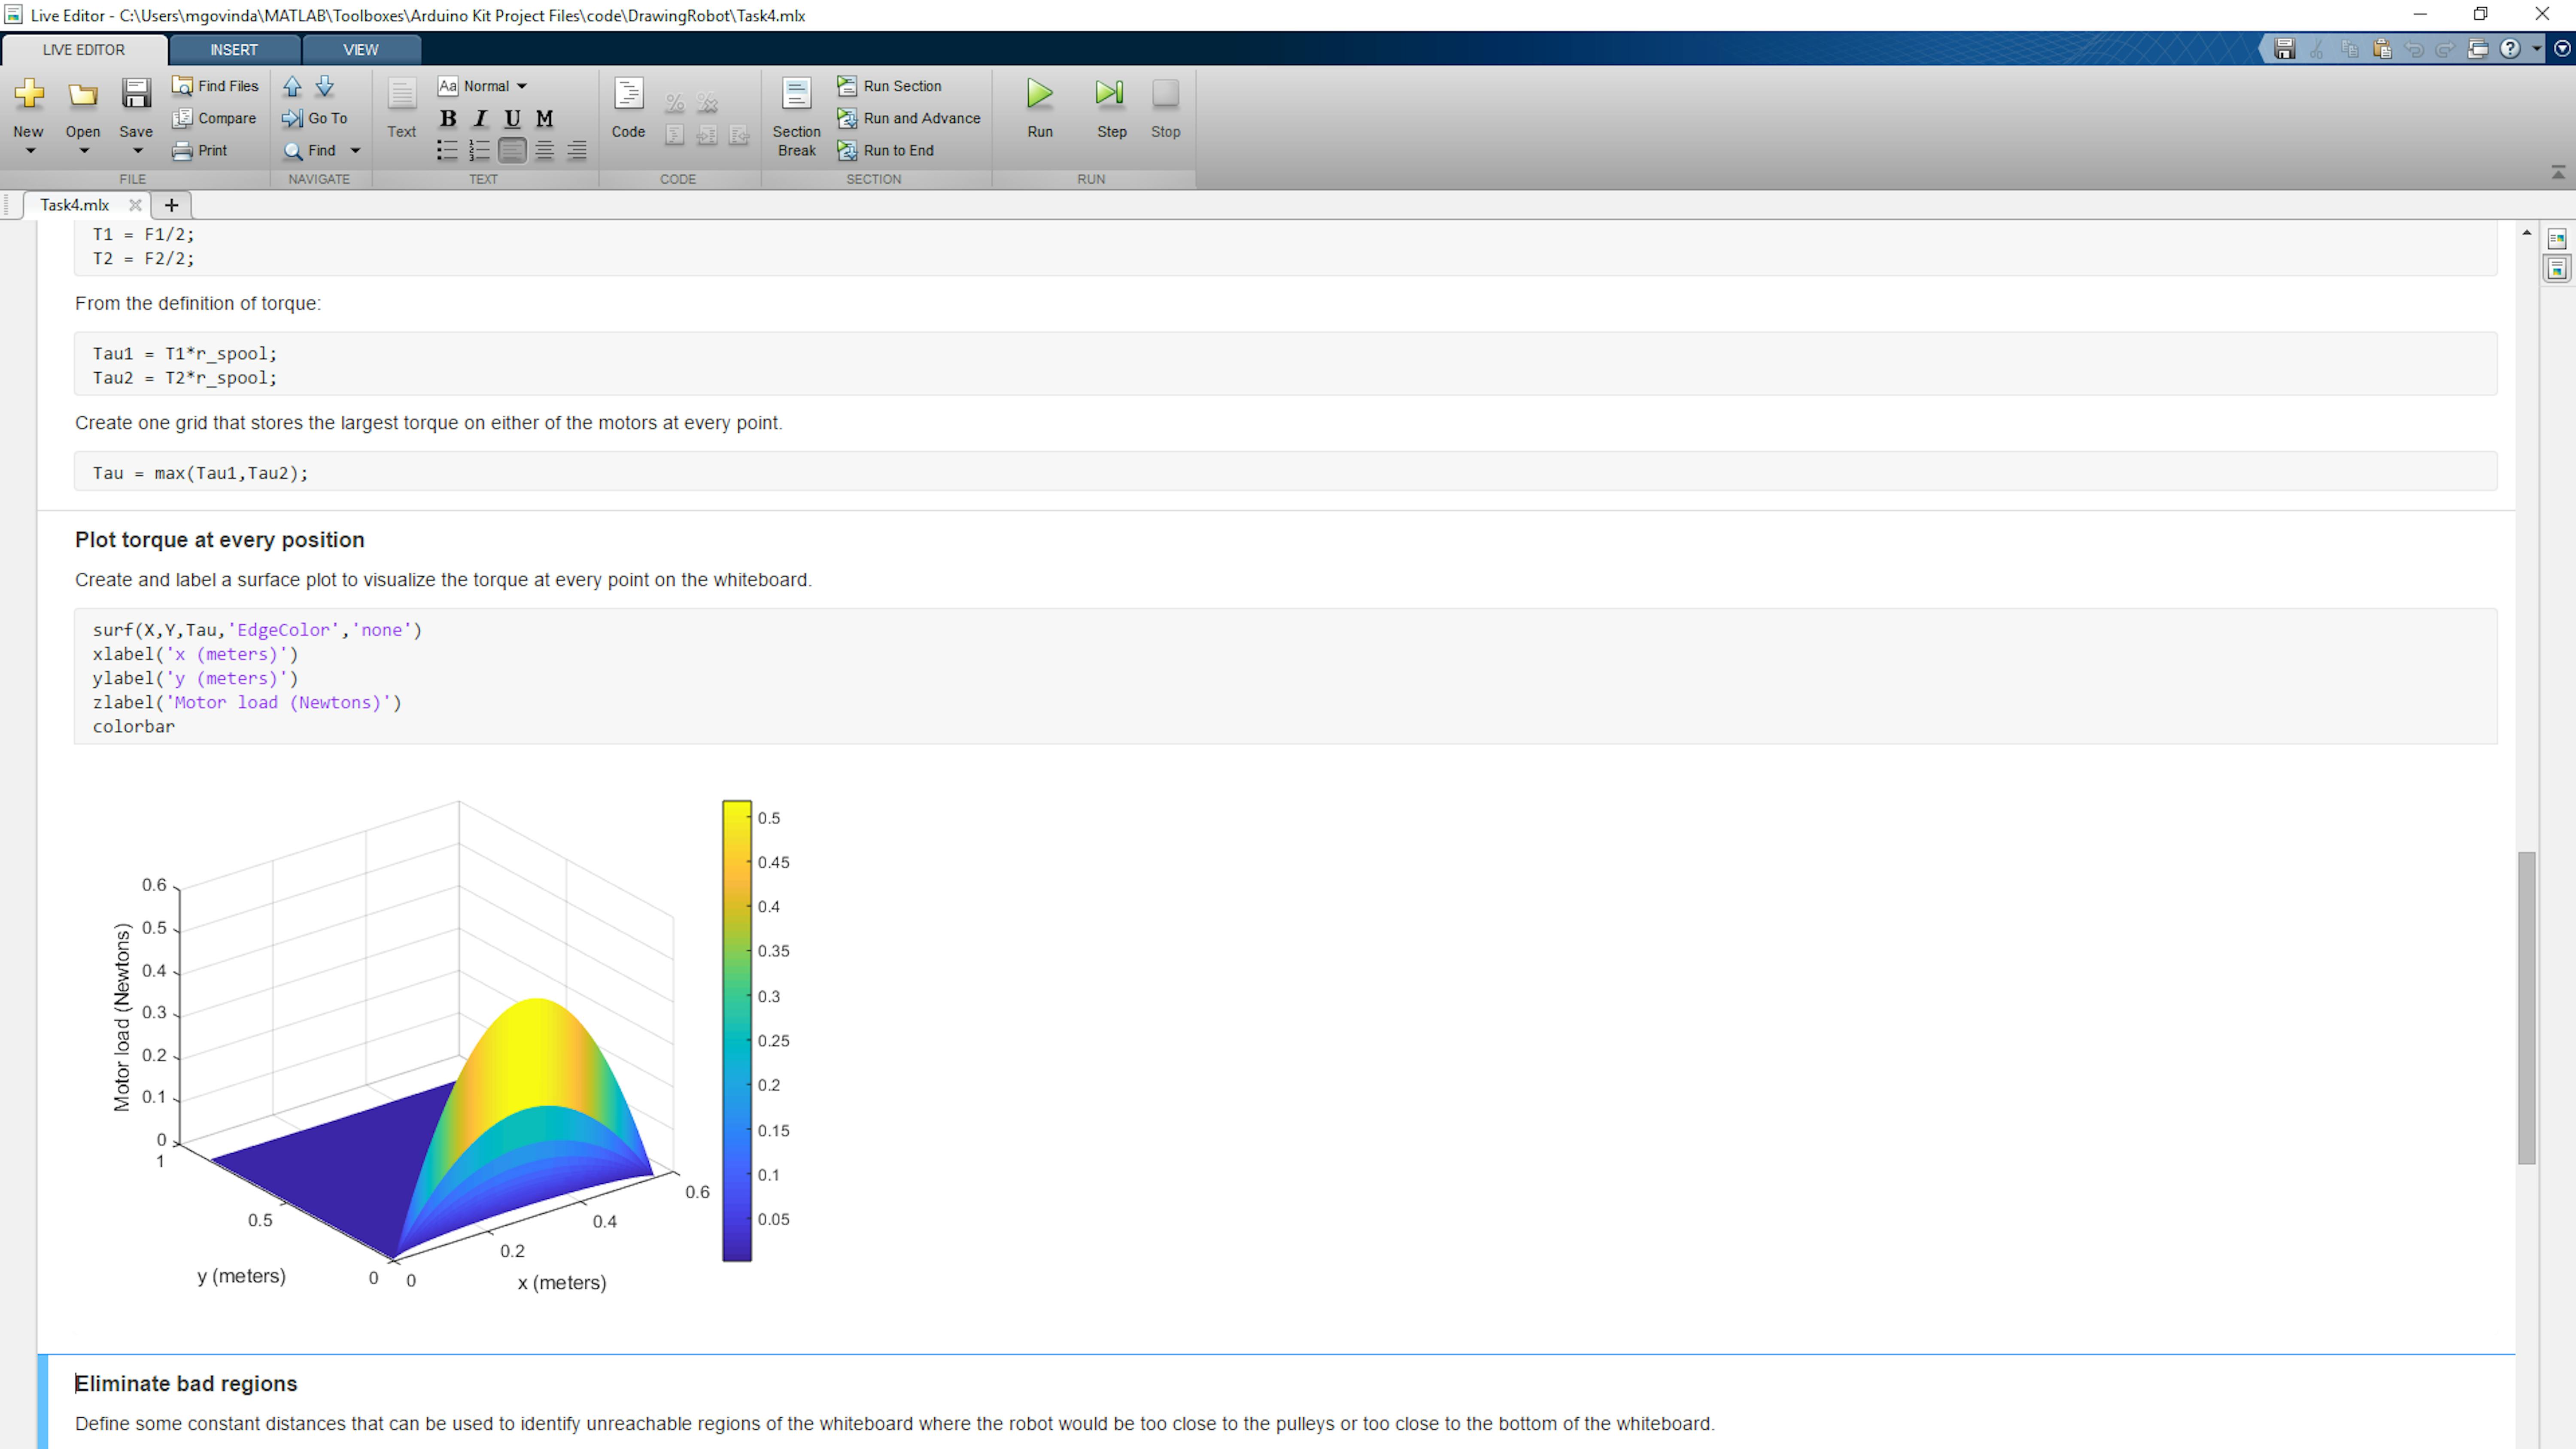Click the colorbar on the surface plot
The width and height of the screenshot is (2576, 1449).
(x=737, y=1030)
